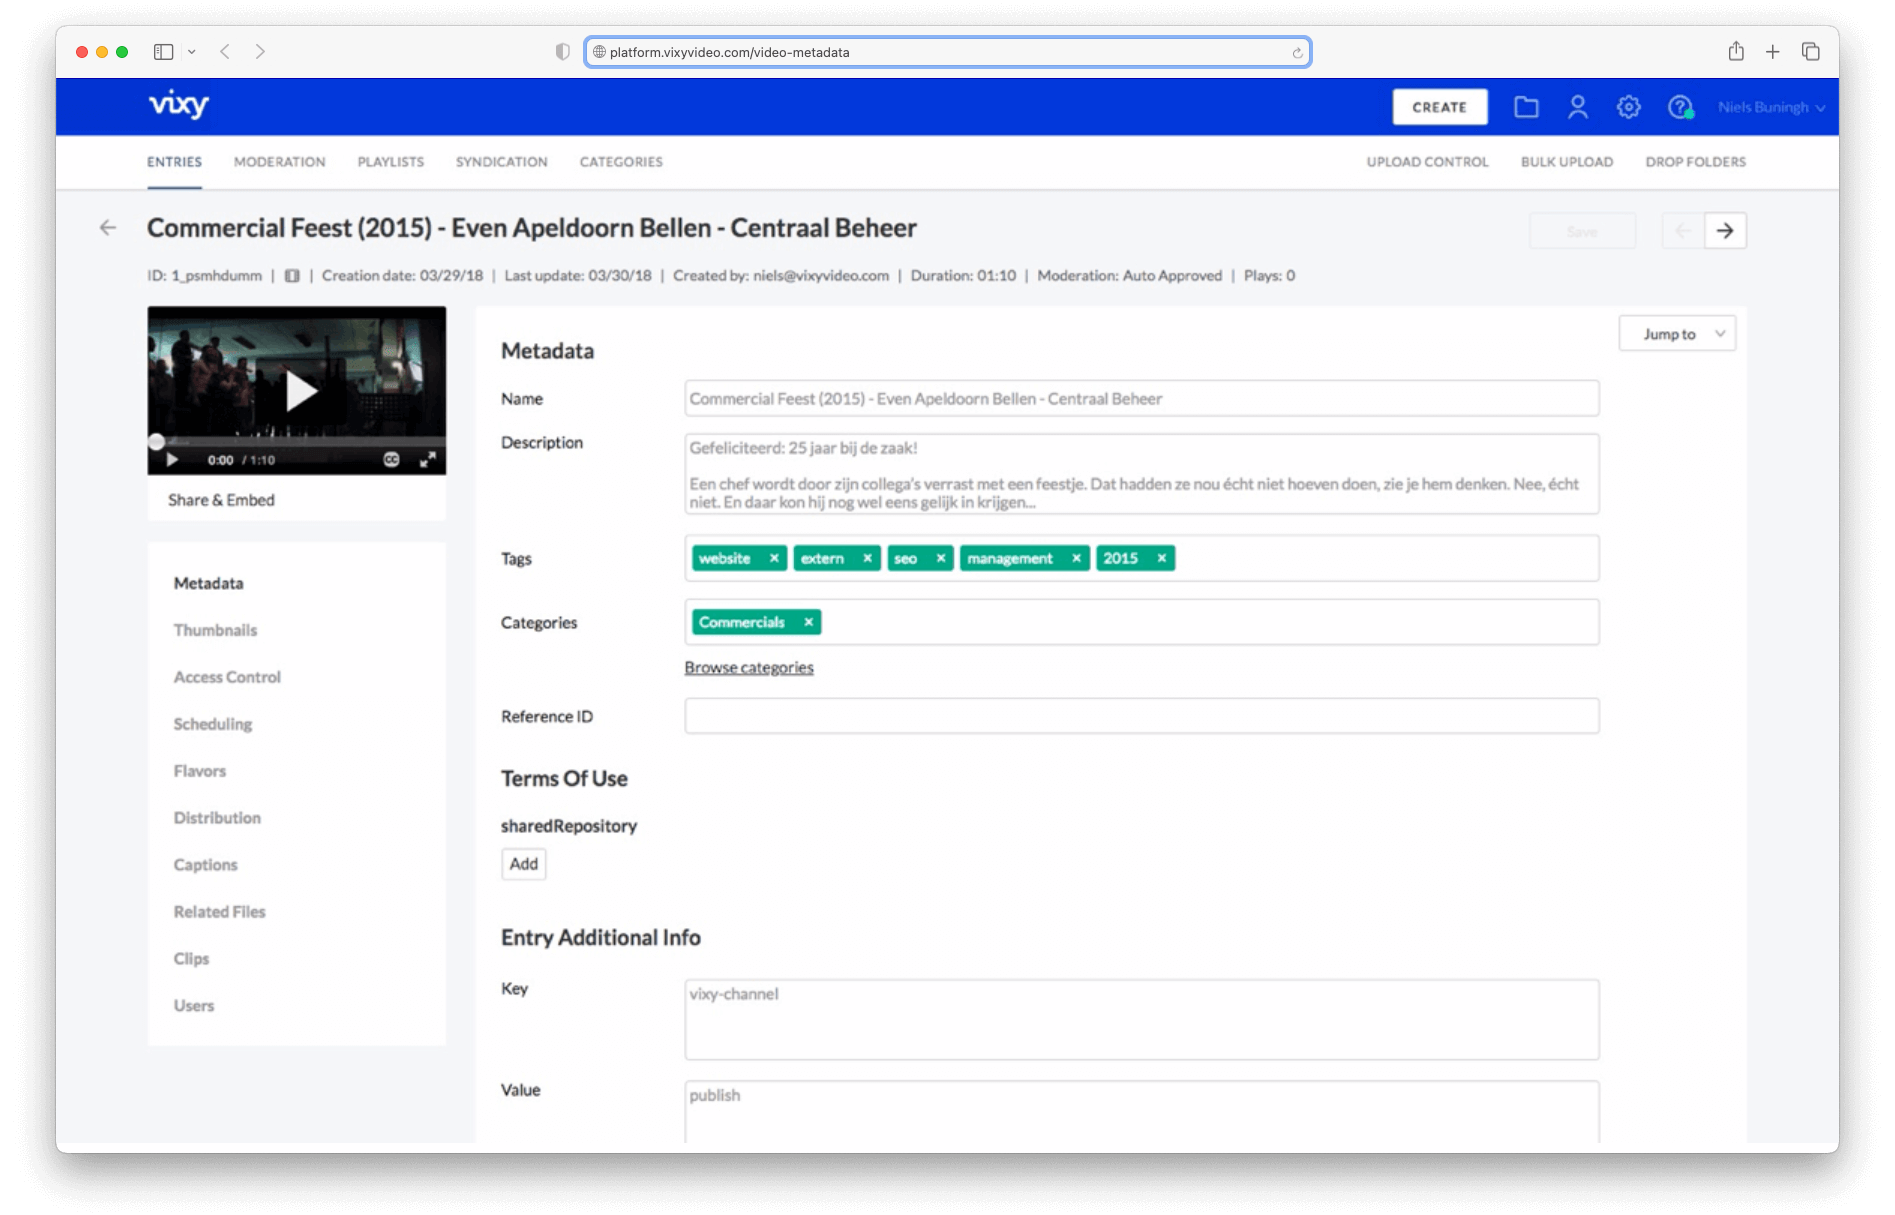The height and width of the screenshot is (1215, 1895).
Task: Click browser back arrow
Action: 225,52
